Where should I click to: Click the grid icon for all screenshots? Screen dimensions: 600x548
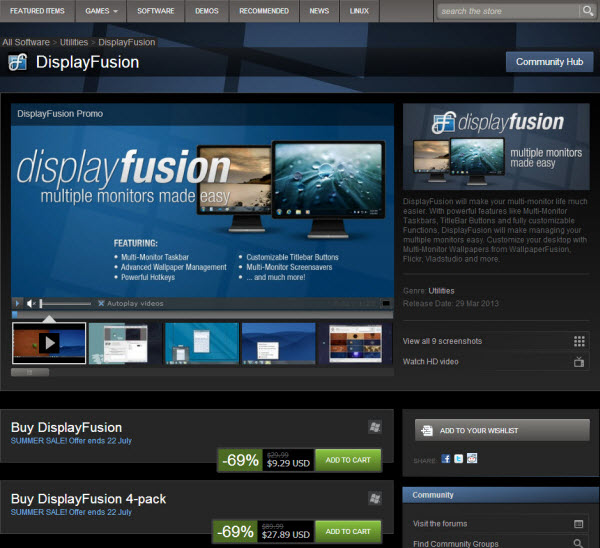pyautogui.click(x=579, y=341)
